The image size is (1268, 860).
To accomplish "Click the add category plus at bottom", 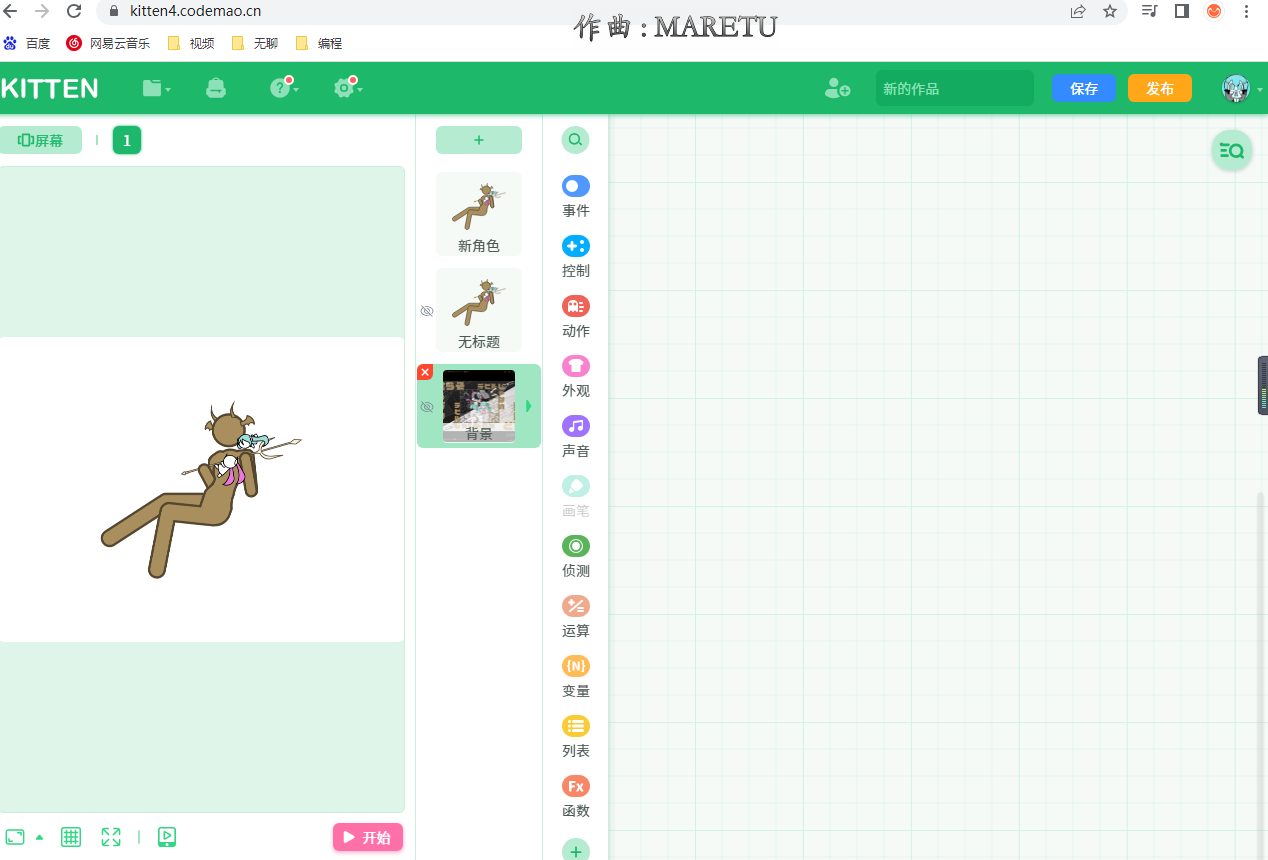I will (576, 850).
